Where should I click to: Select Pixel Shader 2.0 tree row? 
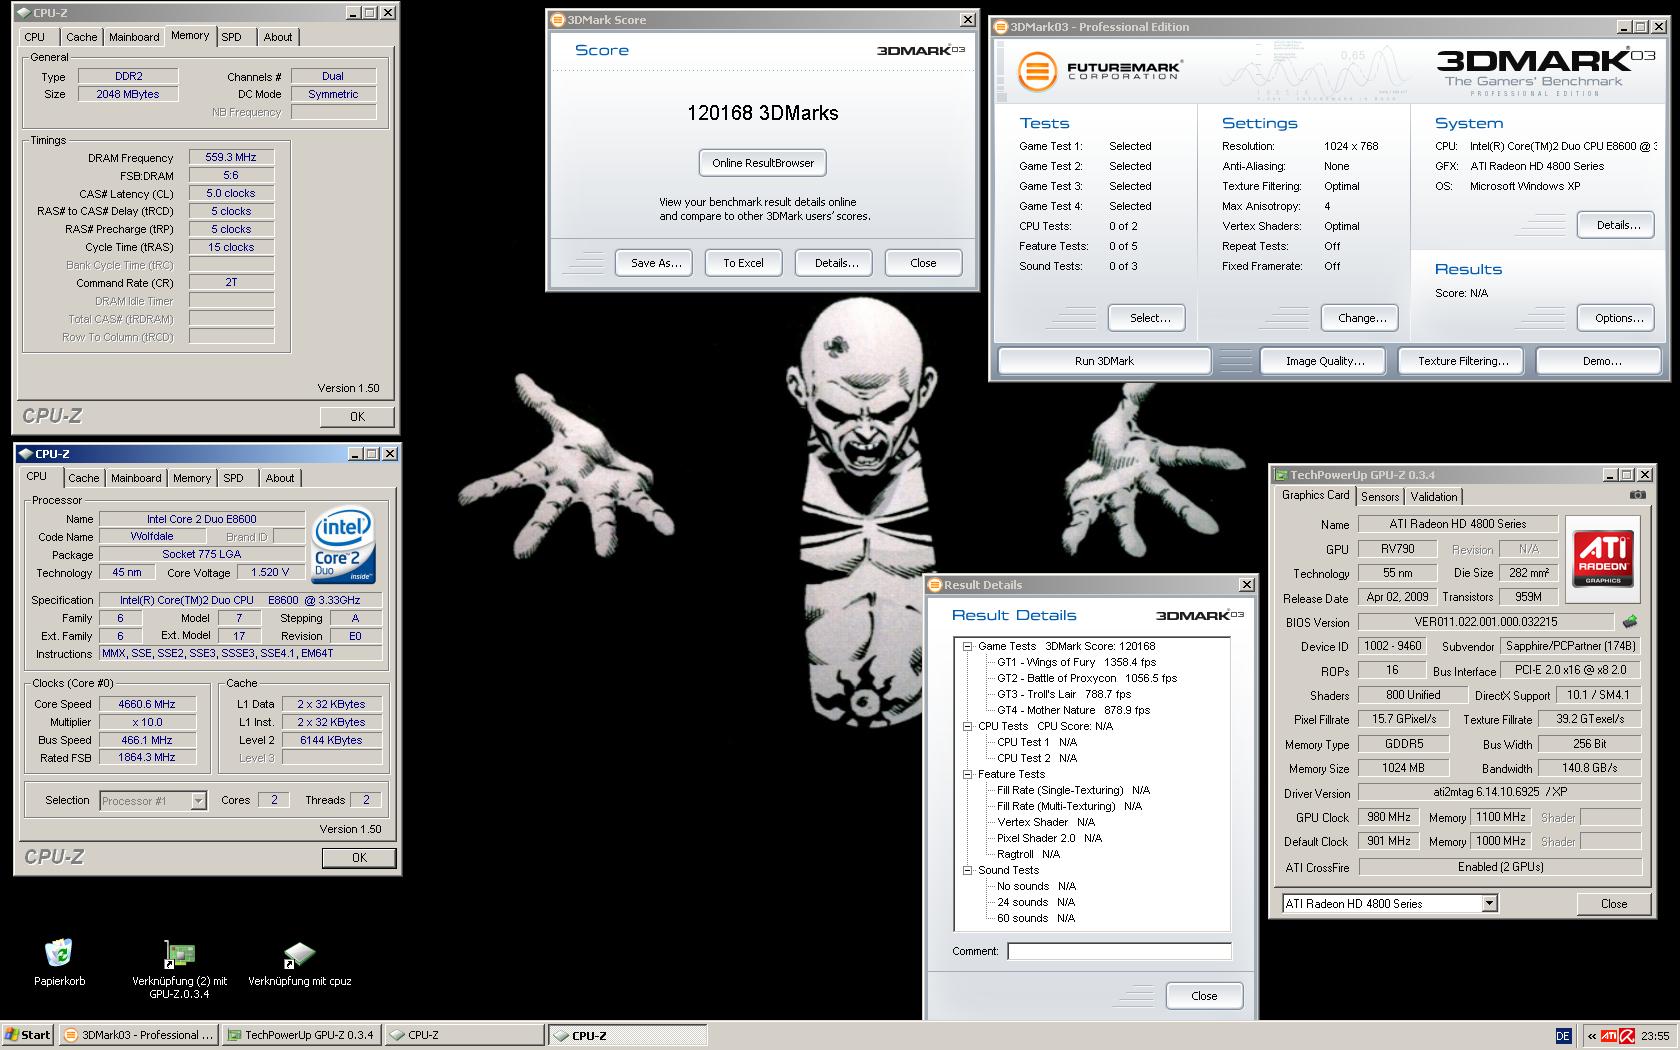[1049, 839]
